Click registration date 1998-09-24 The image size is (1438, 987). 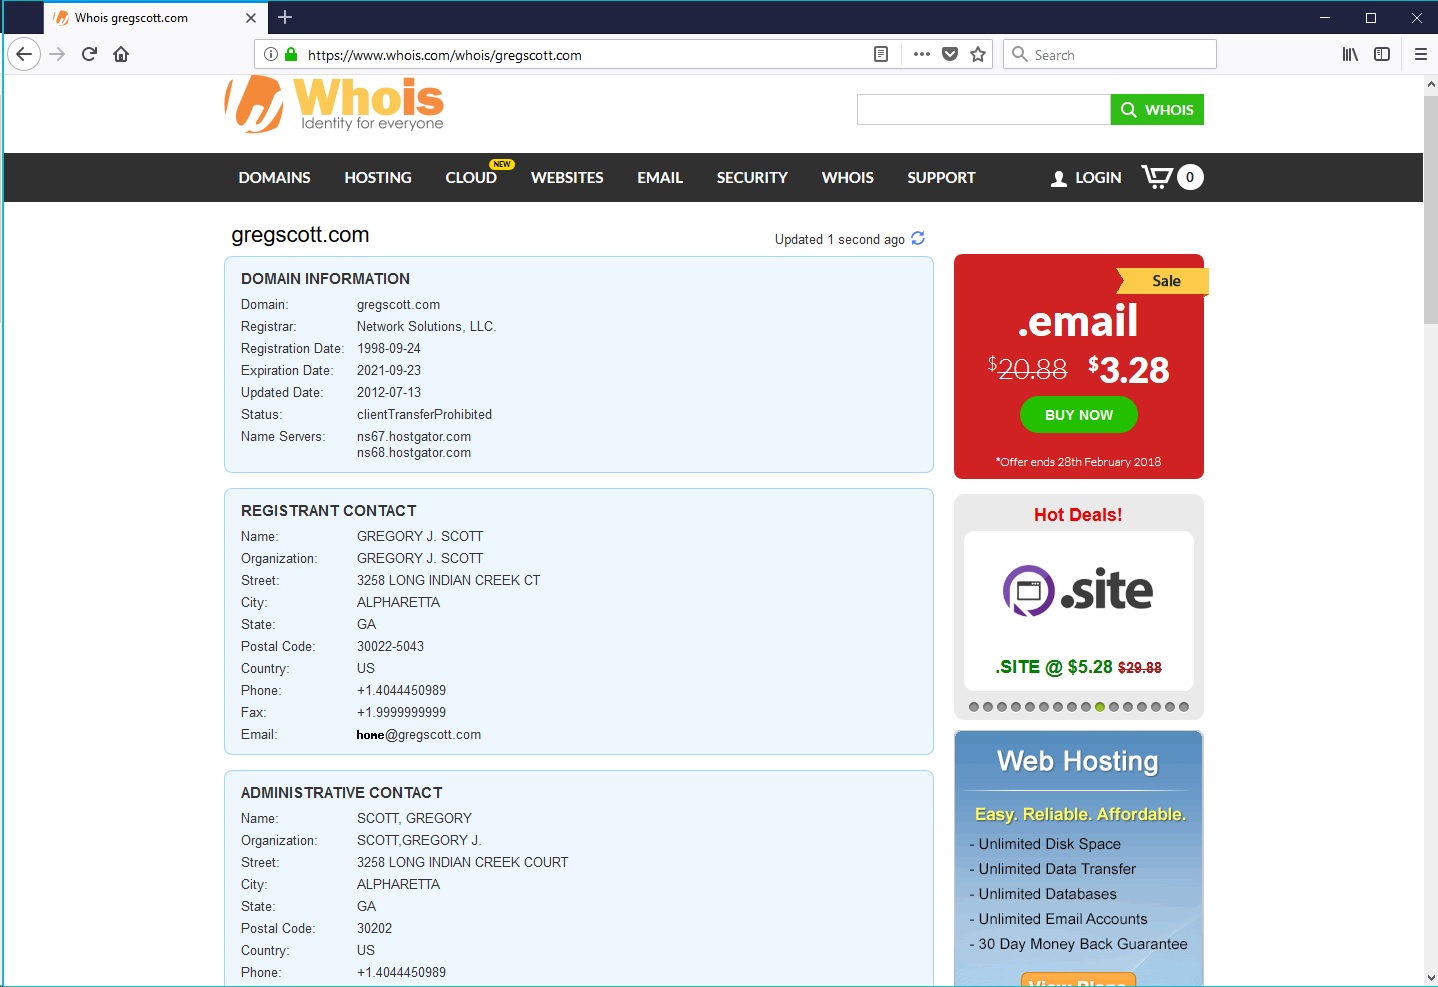[389, 348]
